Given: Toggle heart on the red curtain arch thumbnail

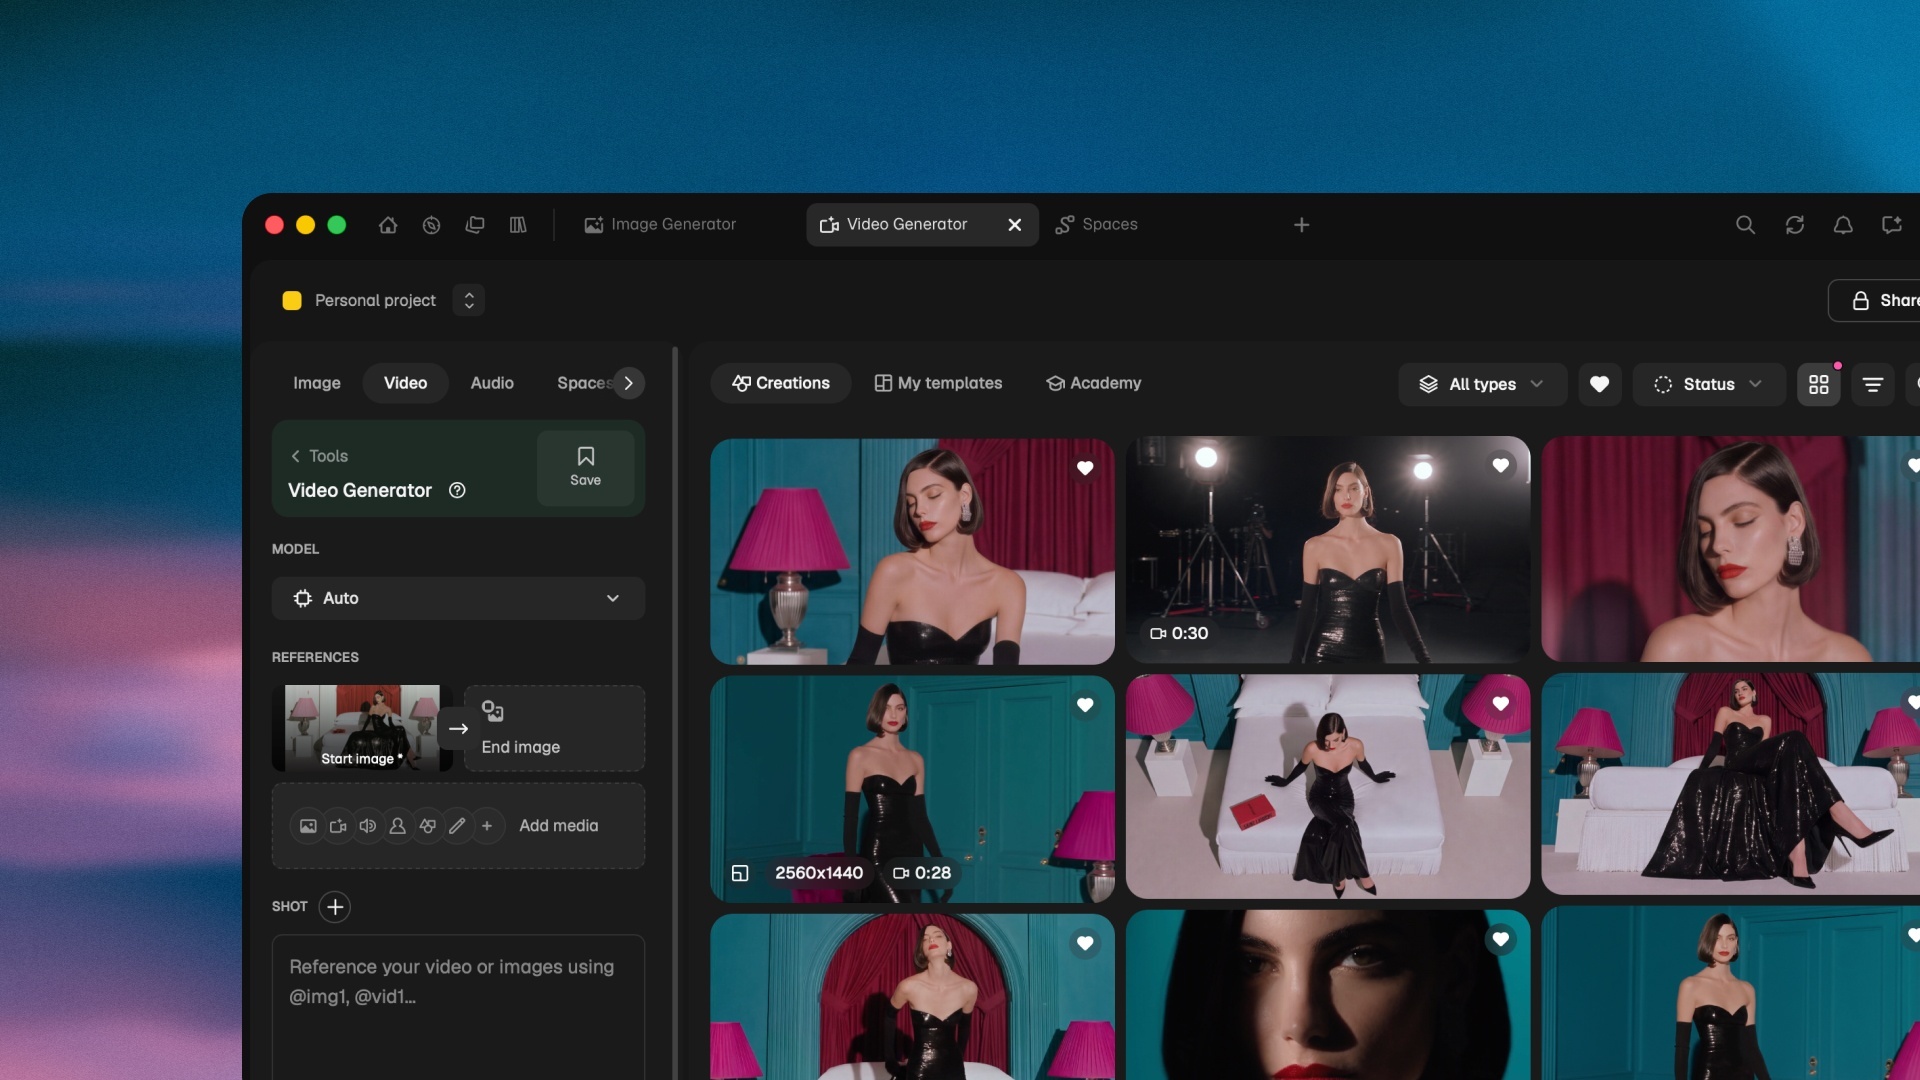Looking at the screenshot, I should 1085,943.
